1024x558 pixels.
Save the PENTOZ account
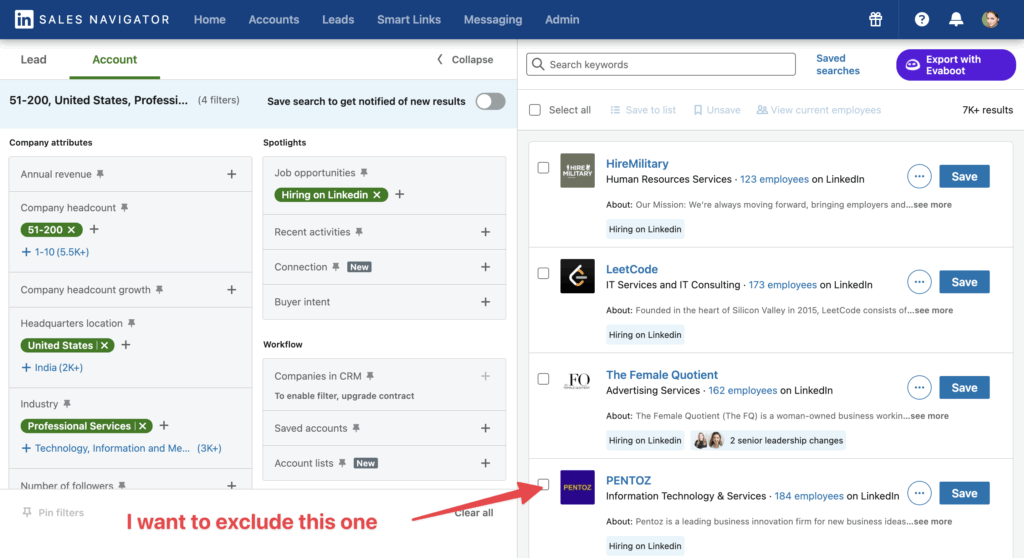point(964,493)
